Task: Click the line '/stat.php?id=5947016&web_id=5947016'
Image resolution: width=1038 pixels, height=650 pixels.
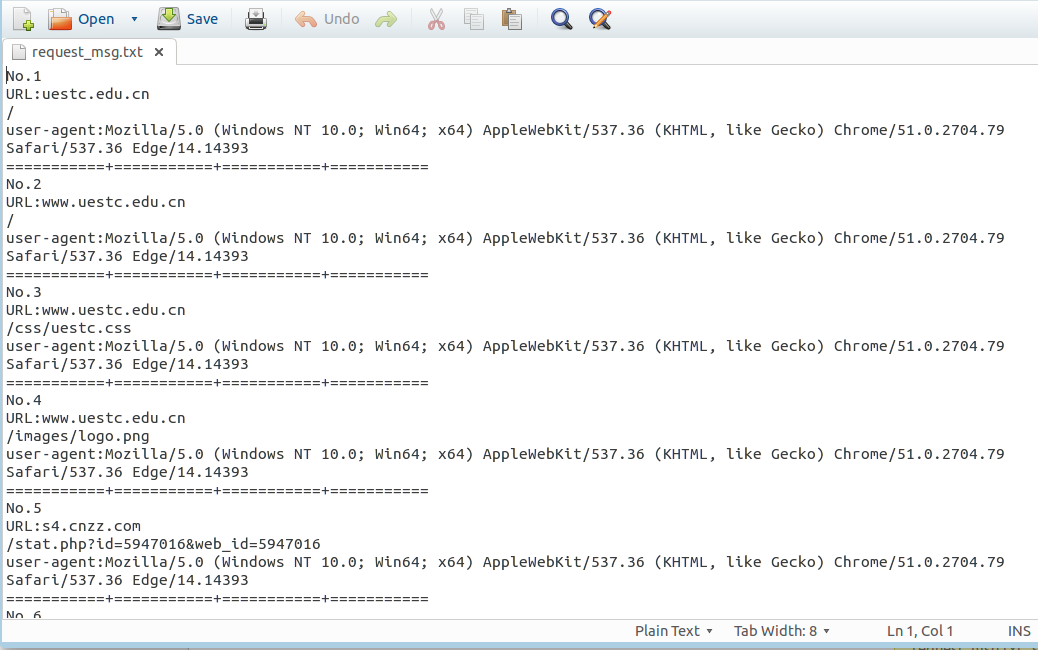Action: [164, 544]
